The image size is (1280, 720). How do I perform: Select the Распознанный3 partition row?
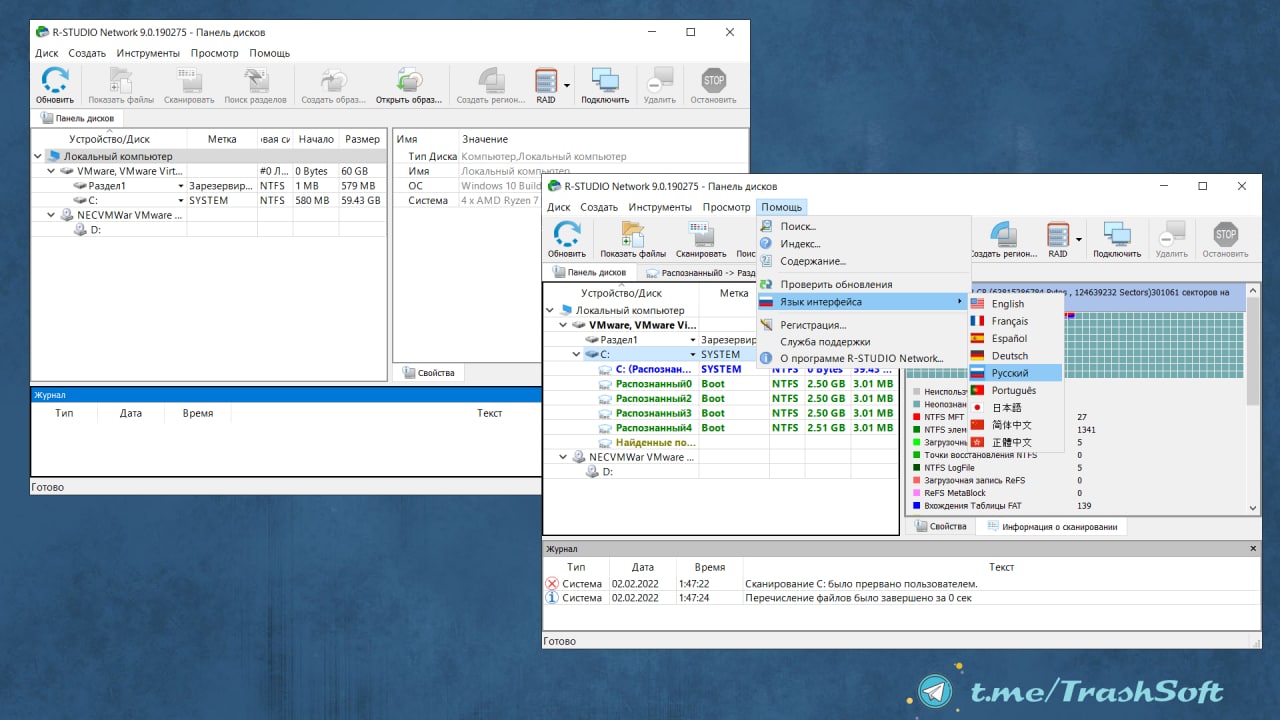[x=653, y=413]
